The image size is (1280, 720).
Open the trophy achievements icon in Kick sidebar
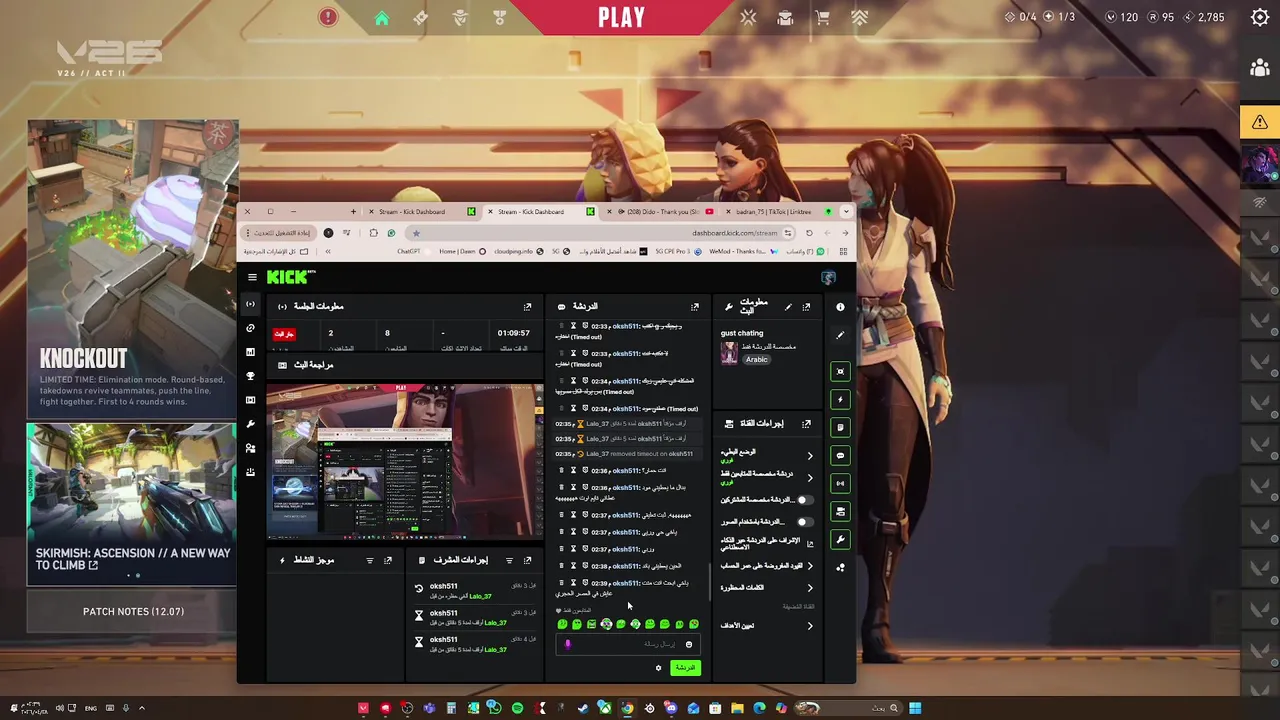[250, 376]
